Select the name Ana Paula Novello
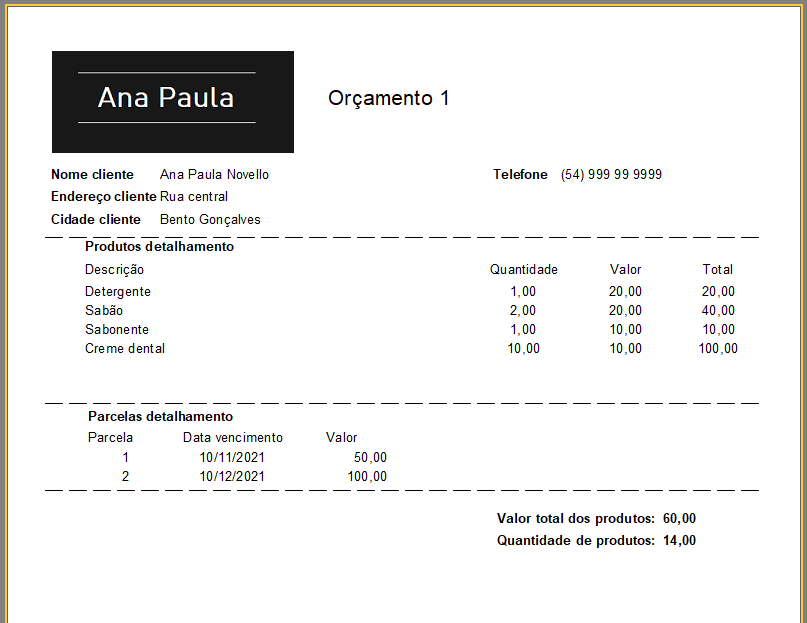The height and width of the screenshot is (623, 807). [x=214, y=175]
